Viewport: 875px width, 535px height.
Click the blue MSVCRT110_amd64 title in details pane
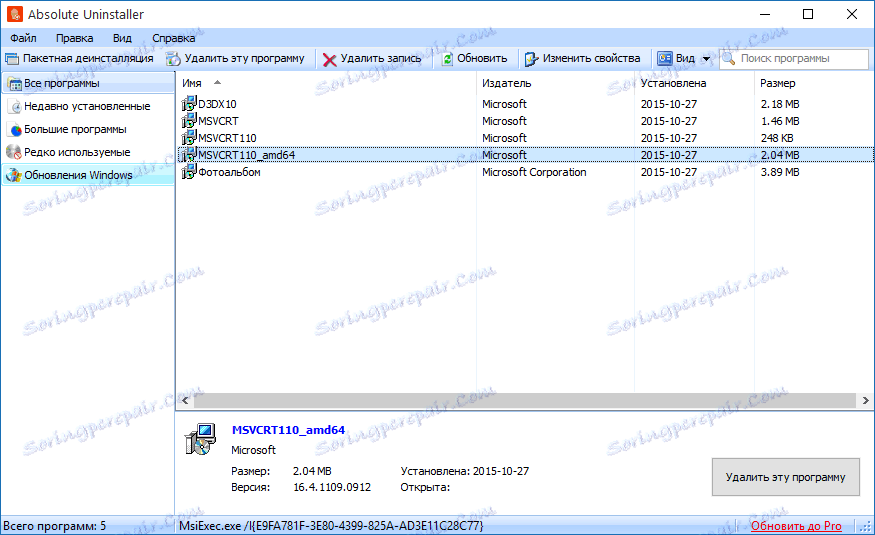pyautogui.click(x=288, y=430)
